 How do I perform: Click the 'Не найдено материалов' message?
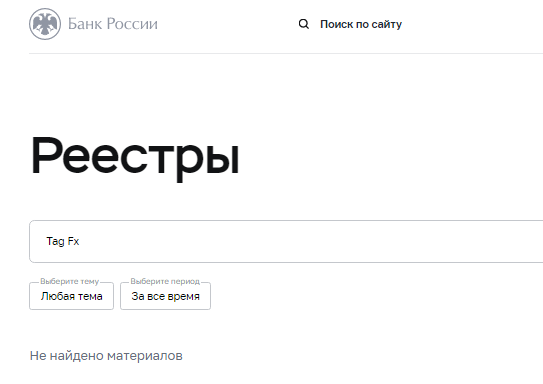106,356
